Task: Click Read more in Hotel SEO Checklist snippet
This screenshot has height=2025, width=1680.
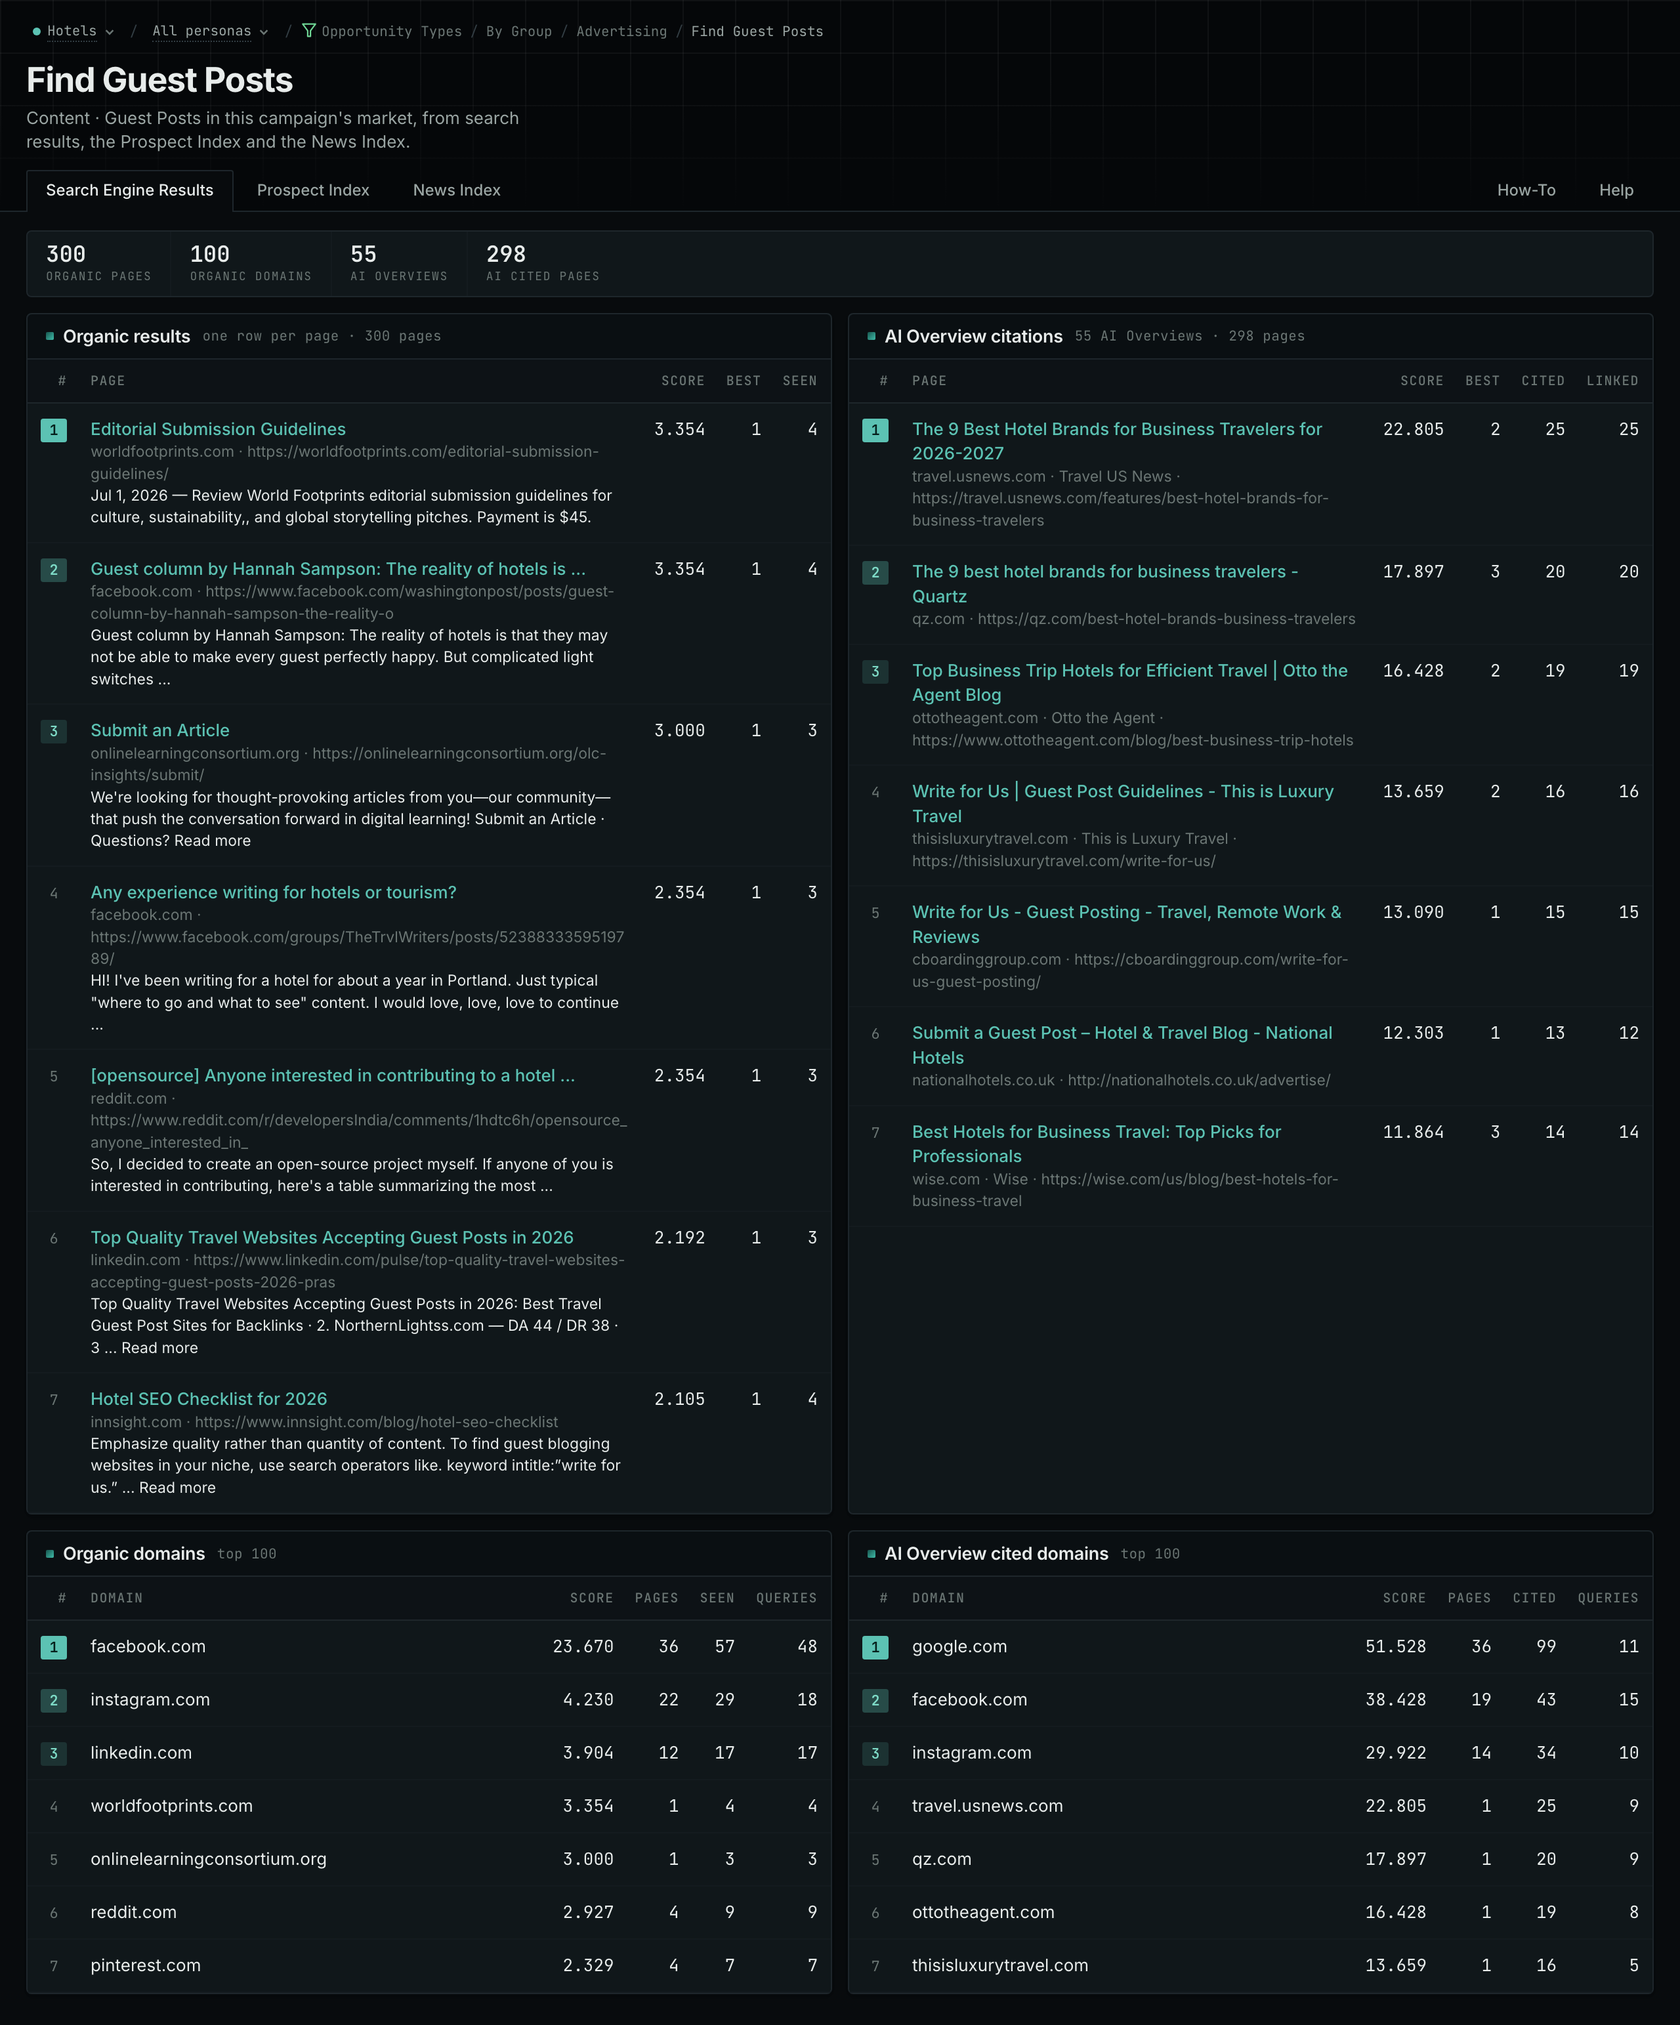Action: click(x=177, y=1488)
